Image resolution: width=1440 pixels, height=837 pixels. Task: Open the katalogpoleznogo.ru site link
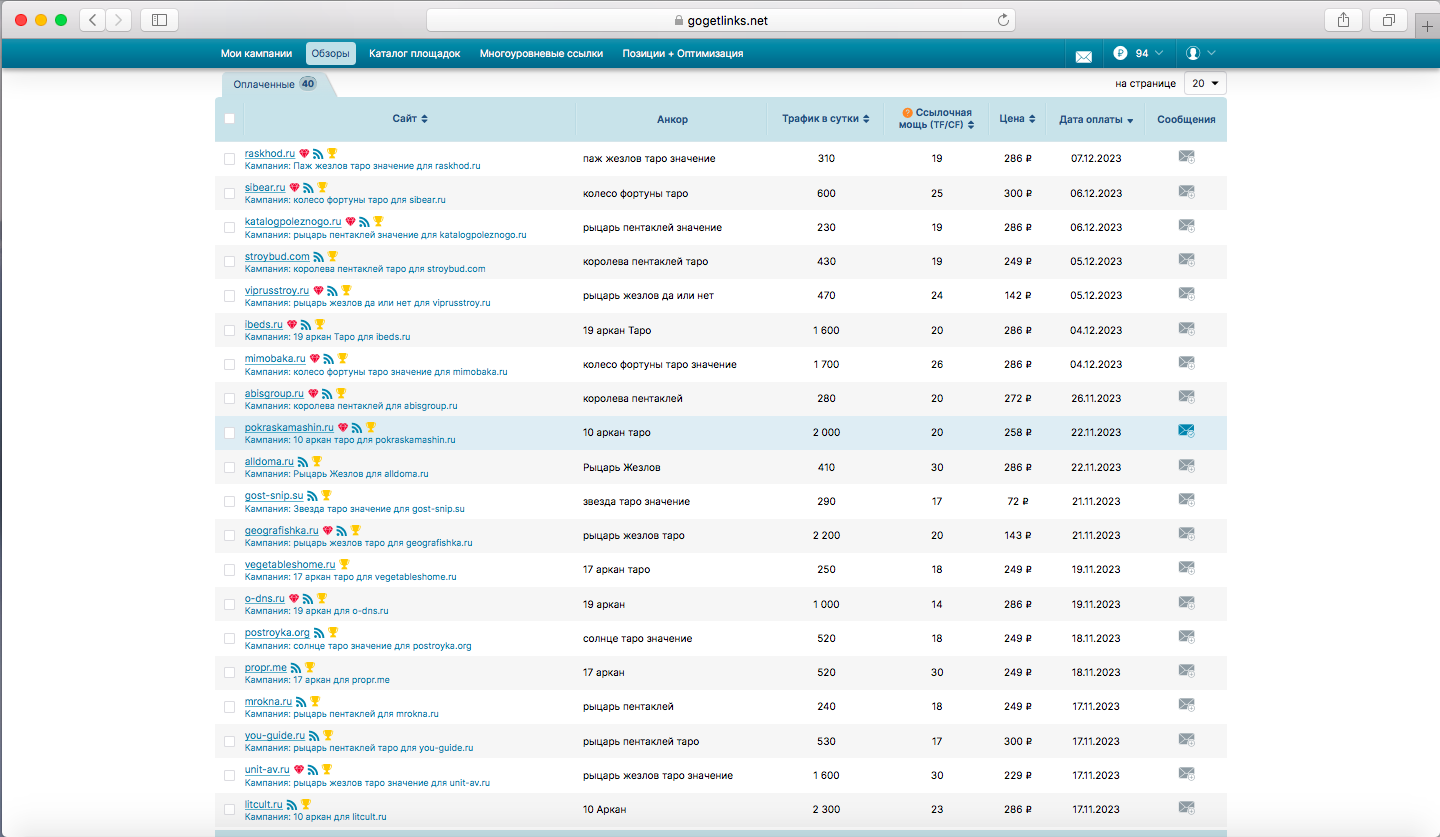point(293,222)
